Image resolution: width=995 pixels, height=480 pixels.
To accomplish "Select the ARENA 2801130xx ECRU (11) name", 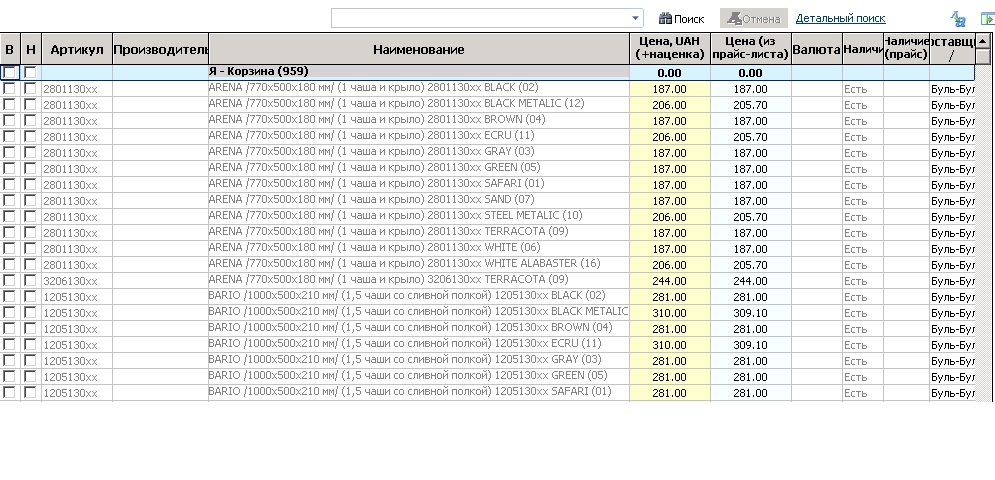I will 371,135.
